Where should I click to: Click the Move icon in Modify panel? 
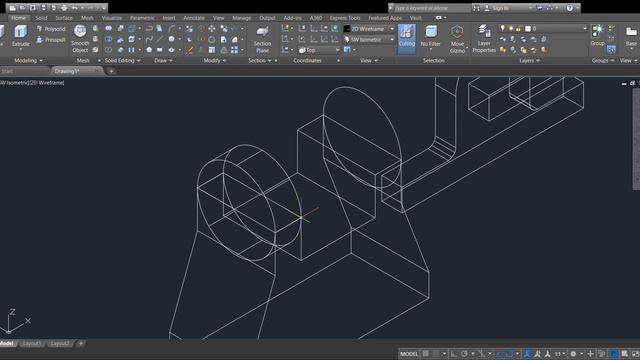(212, 29)
